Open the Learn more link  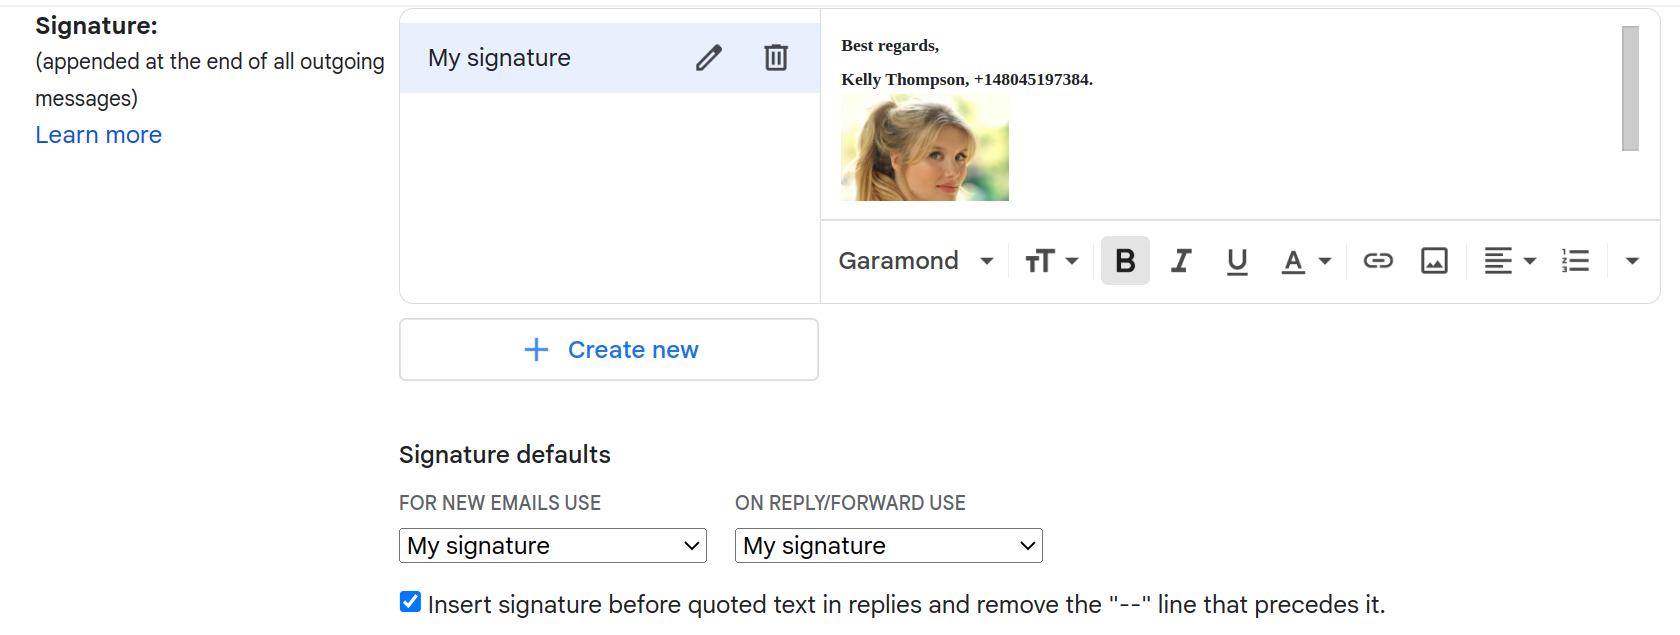click(98, 135)
